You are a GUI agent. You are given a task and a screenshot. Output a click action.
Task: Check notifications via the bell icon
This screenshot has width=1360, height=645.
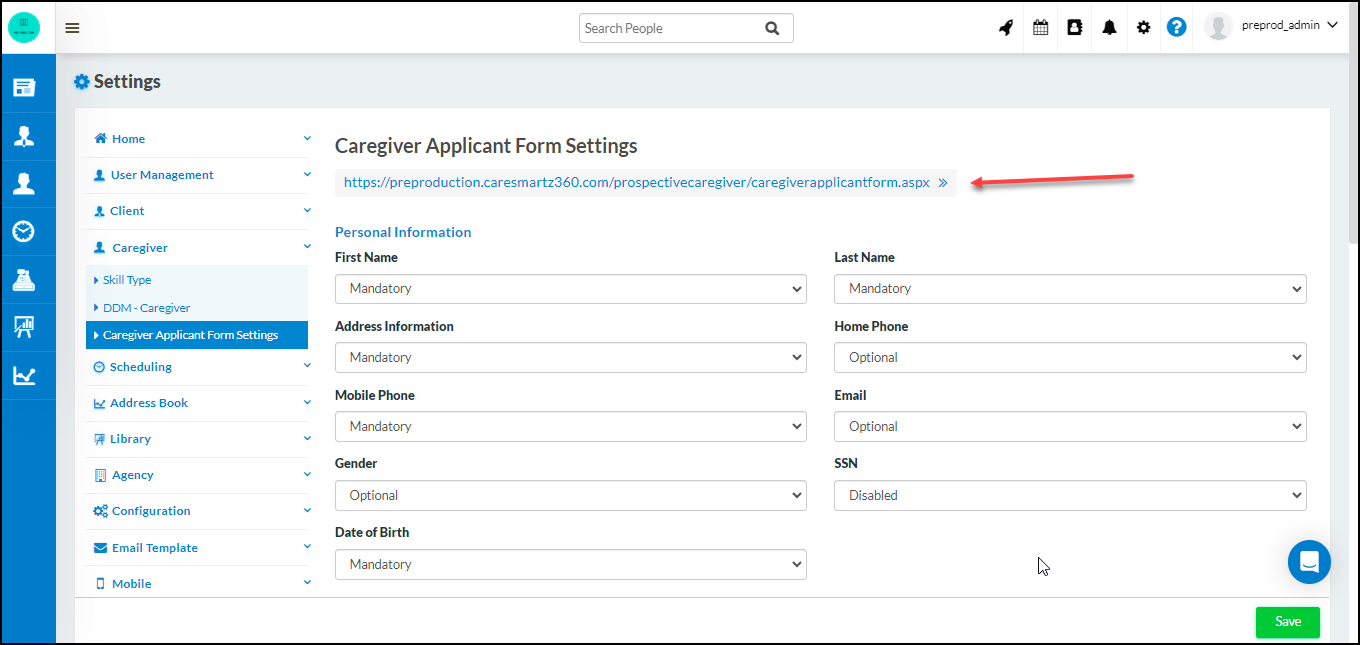tap(1109, 27)
